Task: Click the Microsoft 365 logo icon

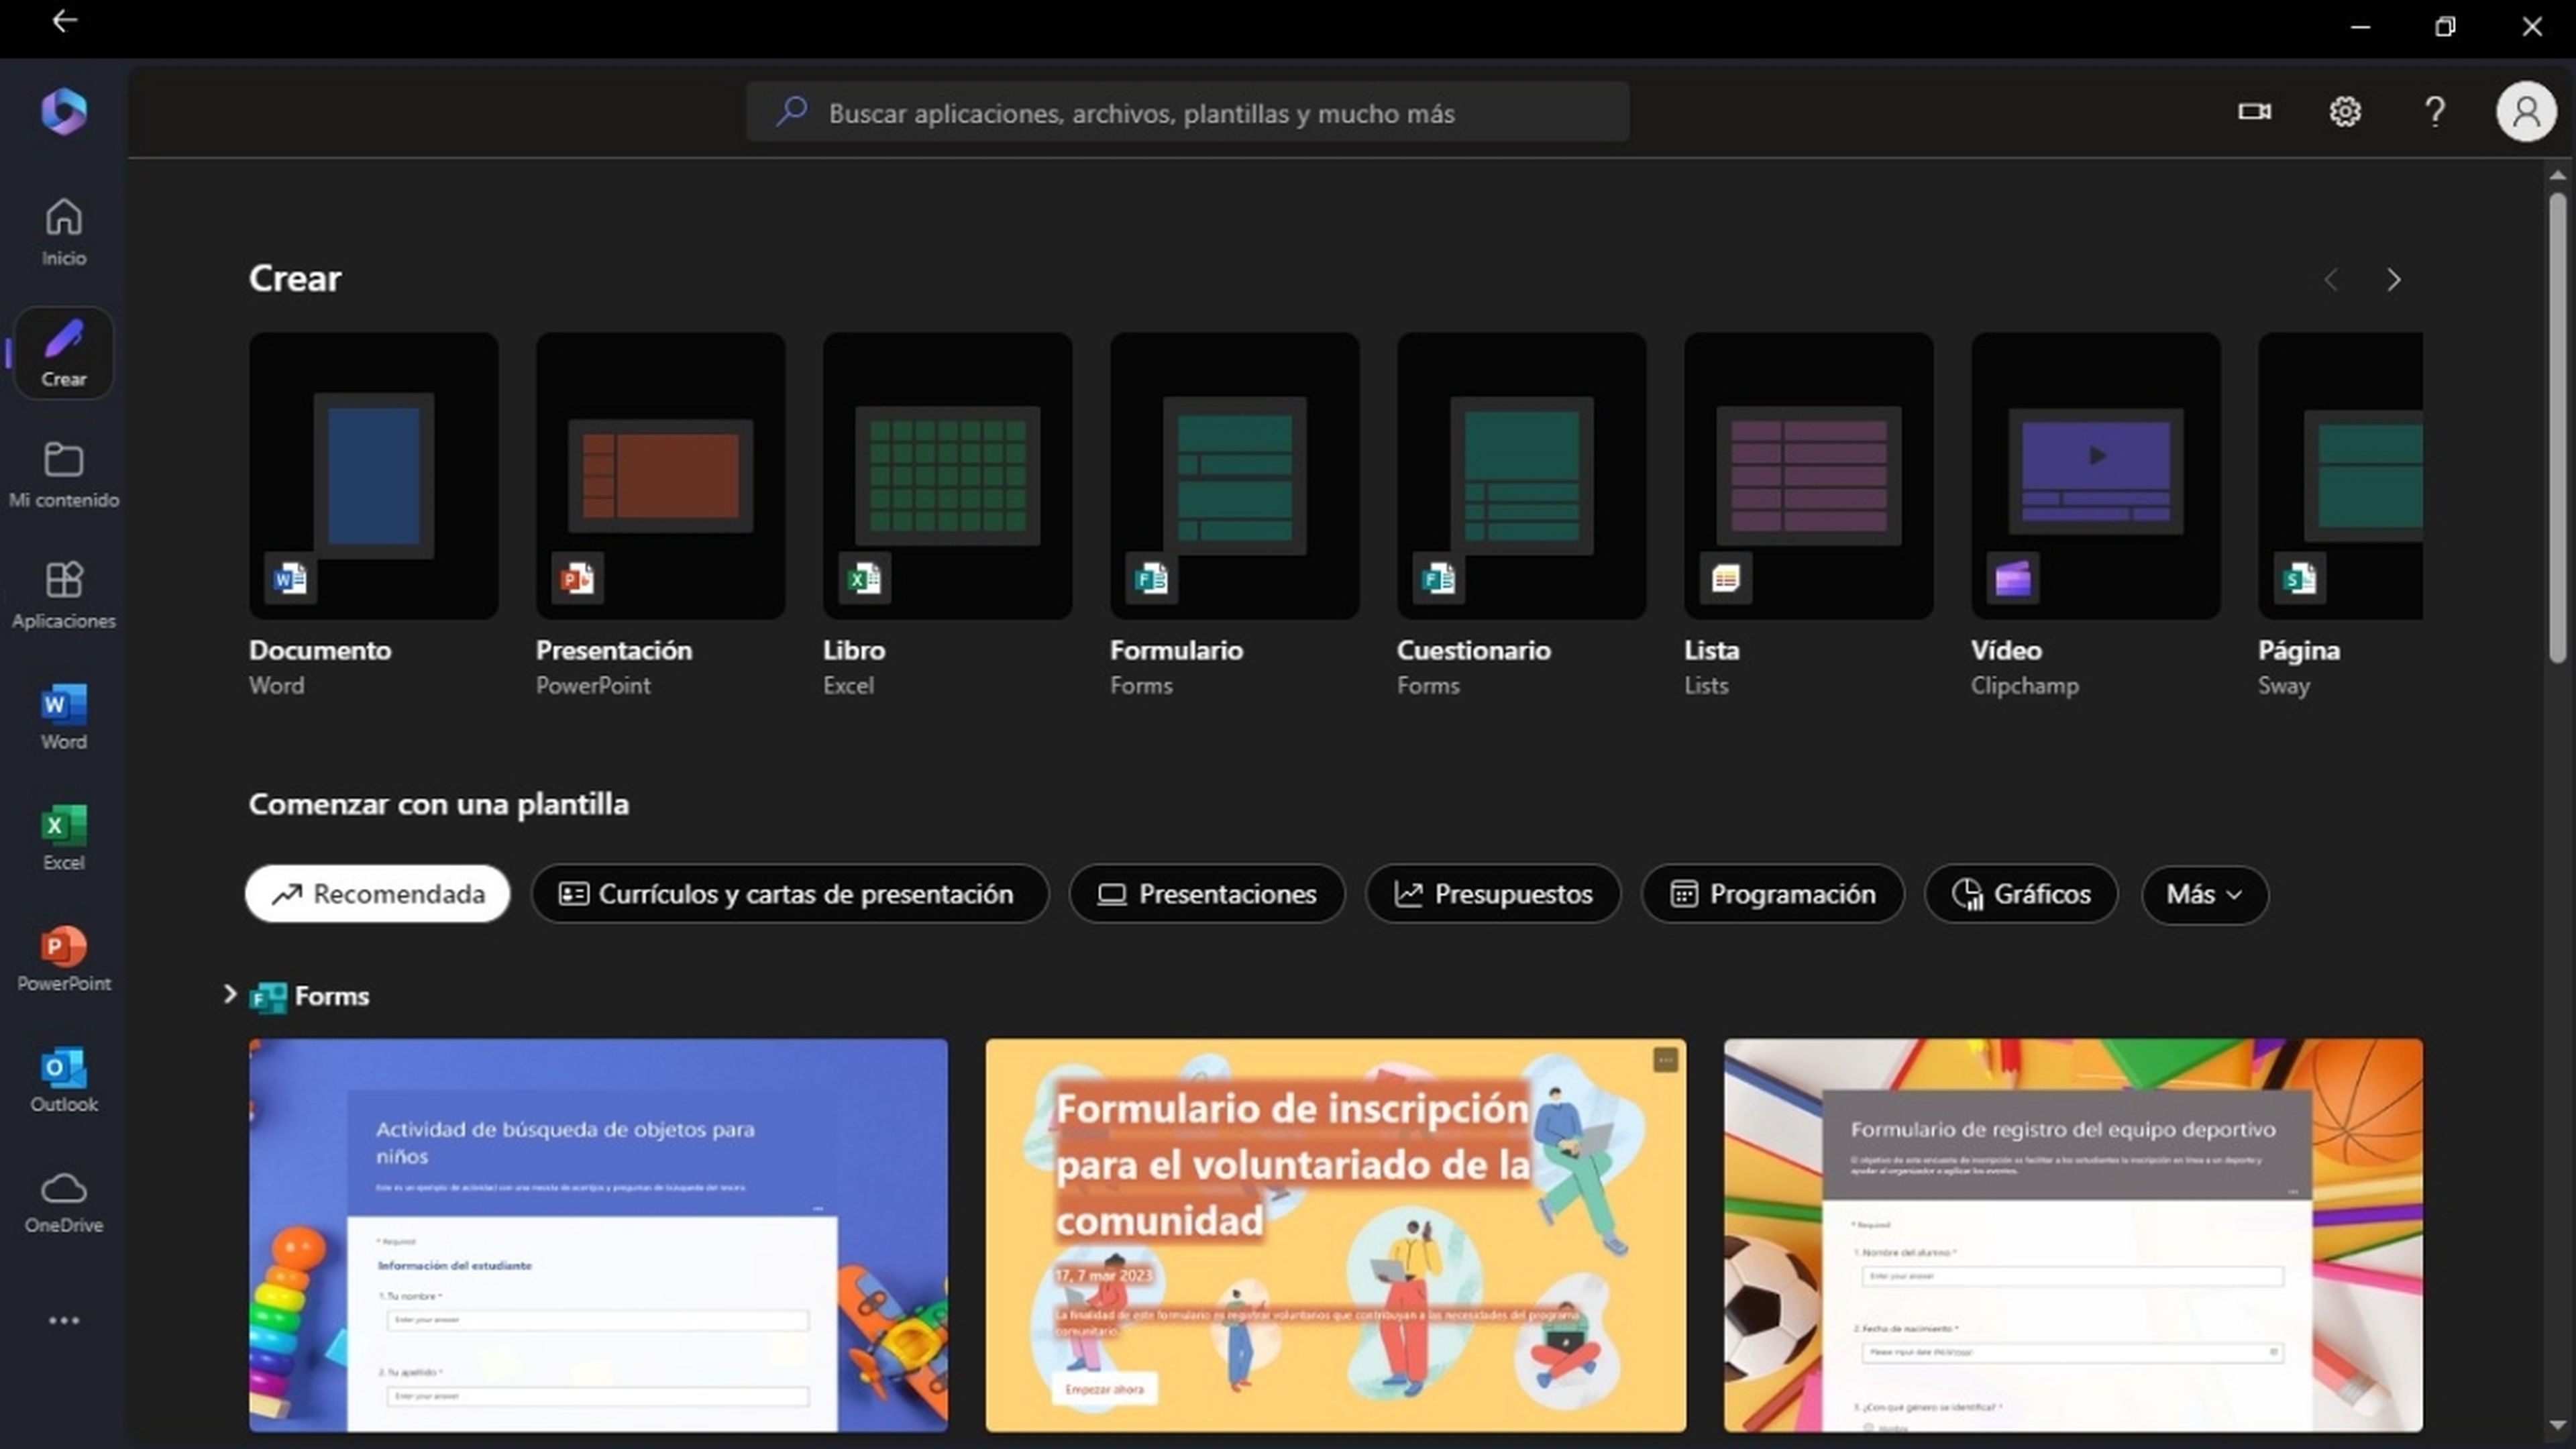Action: click(x=64, y=111)
